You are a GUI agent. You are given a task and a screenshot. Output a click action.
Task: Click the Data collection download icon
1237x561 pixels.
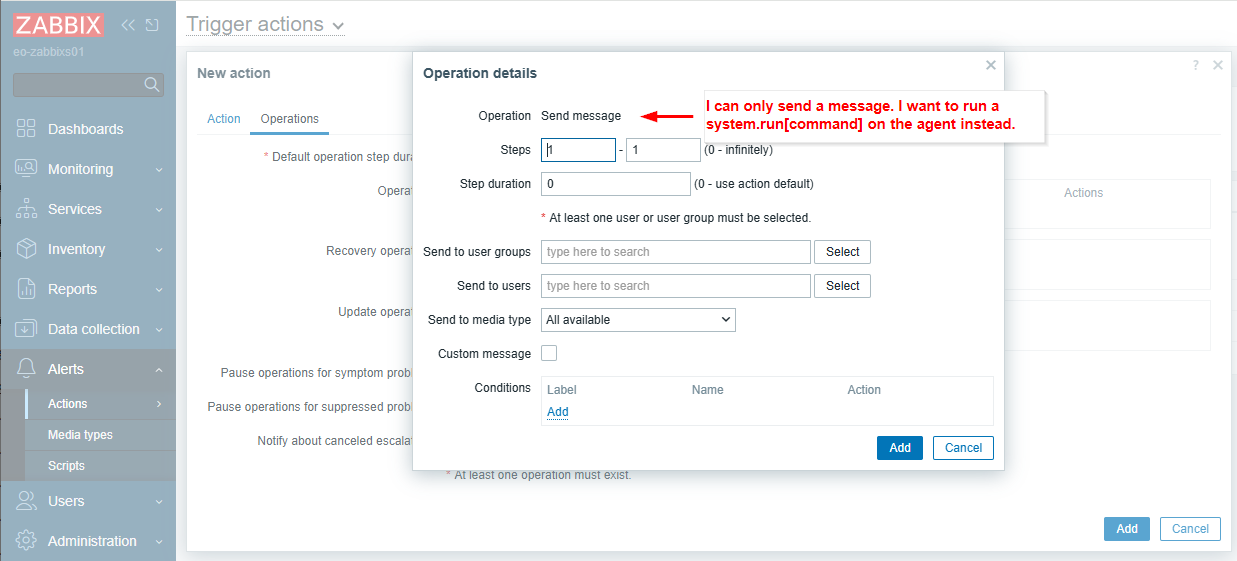tap(27, 329)
